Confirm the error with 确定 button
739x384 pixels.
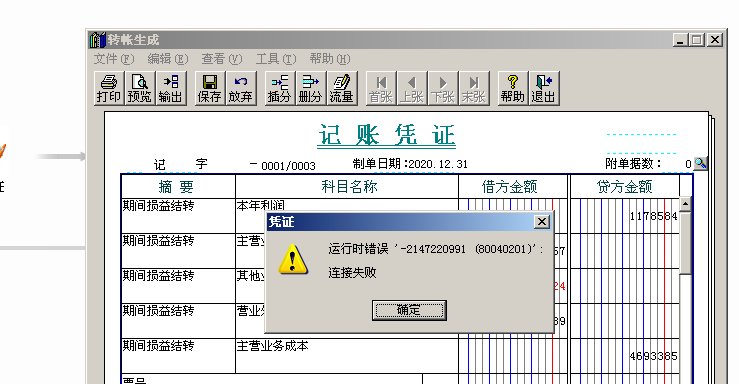[409, 310]
